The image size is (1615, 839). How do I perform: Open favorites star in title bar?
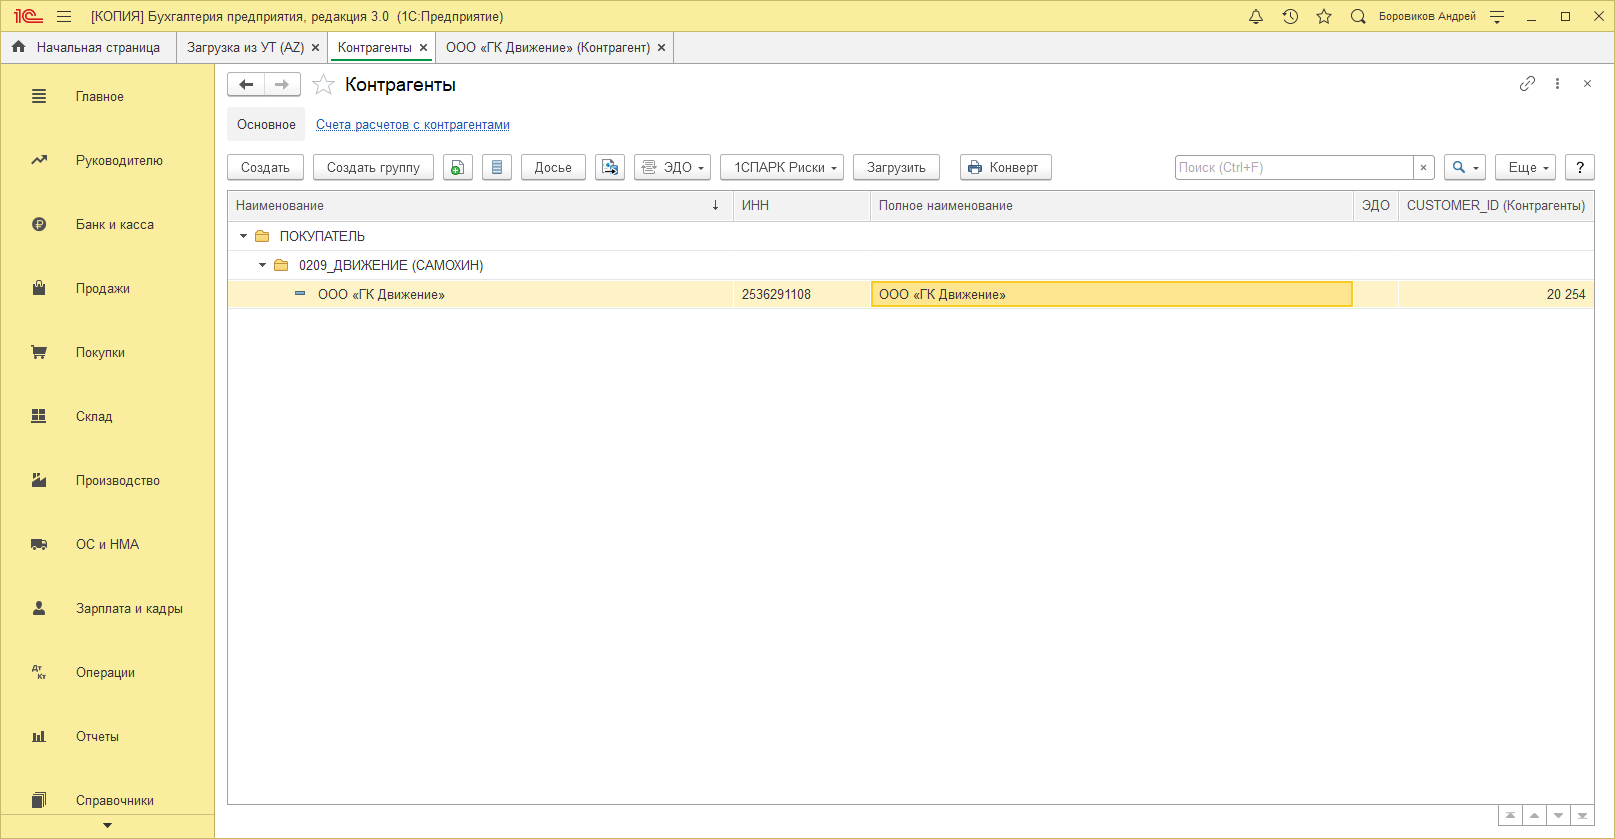1324,17
